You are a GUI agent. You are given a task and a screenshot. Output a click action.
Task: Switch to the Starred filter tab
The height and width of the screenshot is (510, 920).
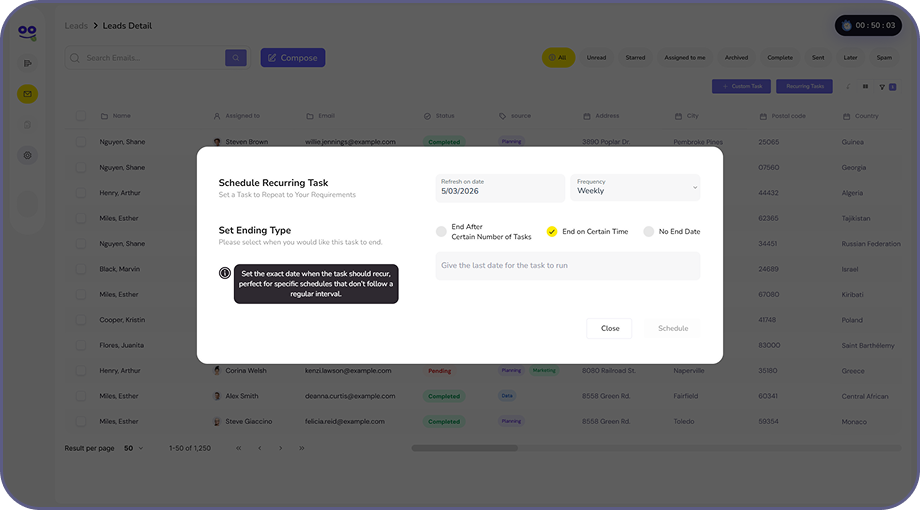[x=635, y=58]
